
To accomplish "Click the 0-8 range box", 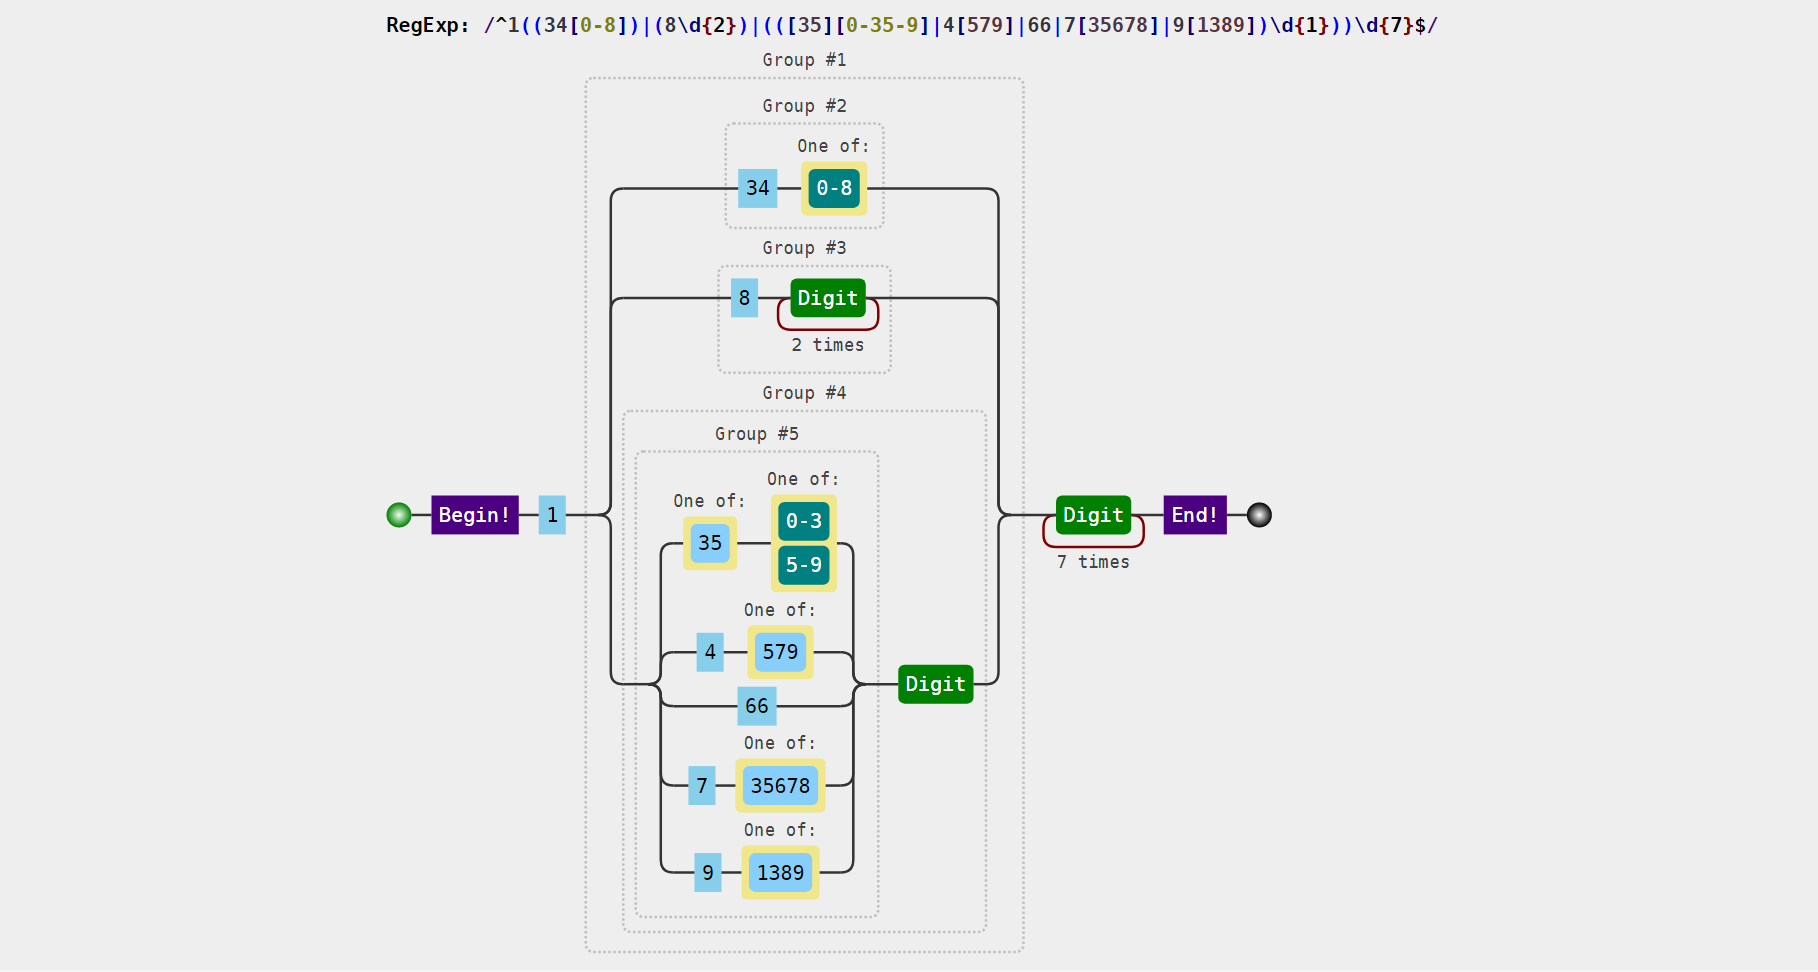I will click(834, 188).
